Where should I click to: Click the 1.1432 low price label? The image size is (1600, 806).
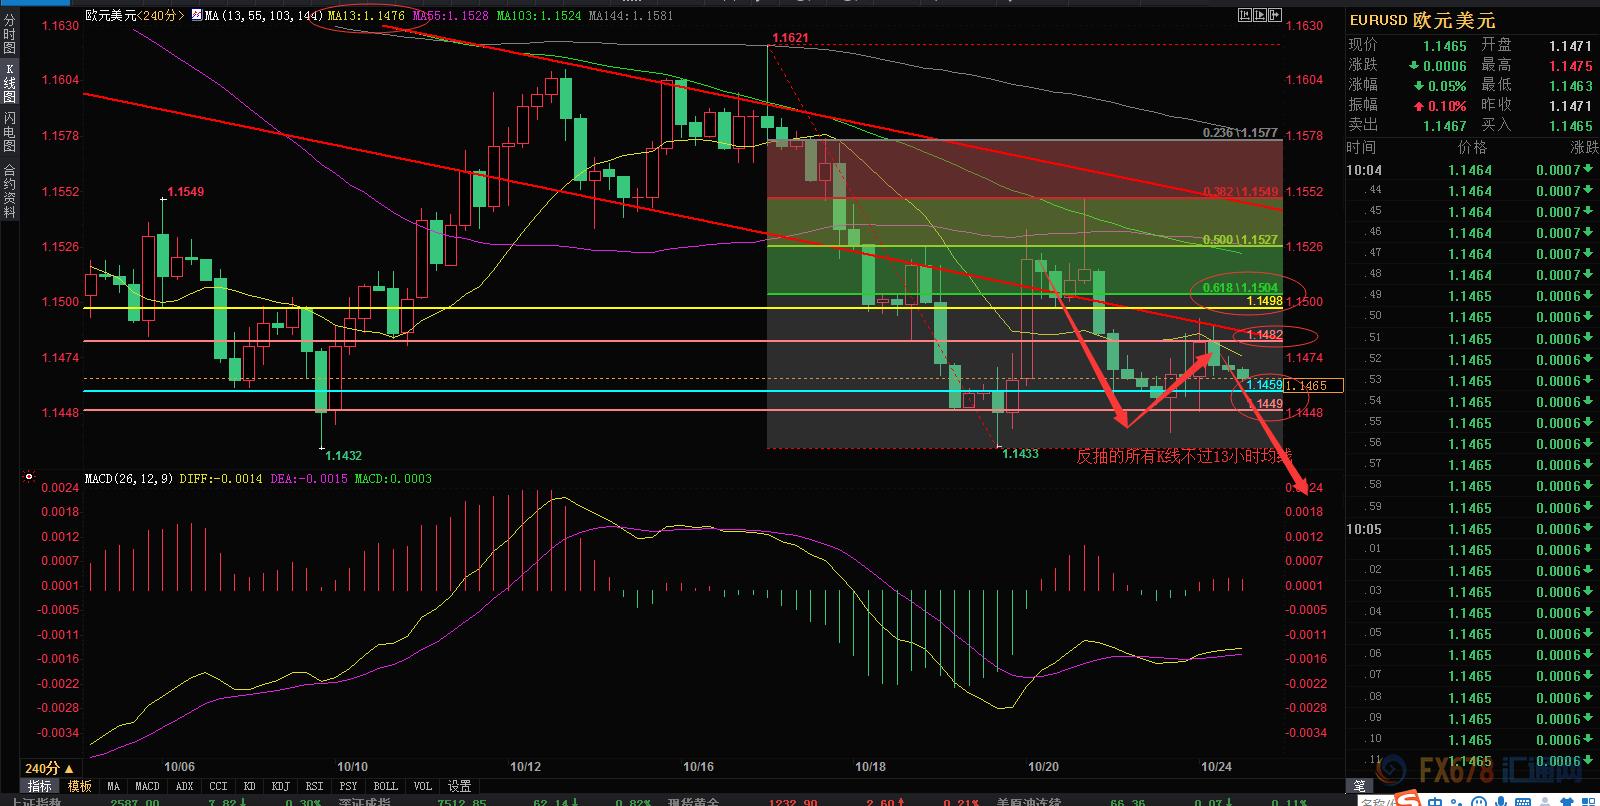[344, 455]
